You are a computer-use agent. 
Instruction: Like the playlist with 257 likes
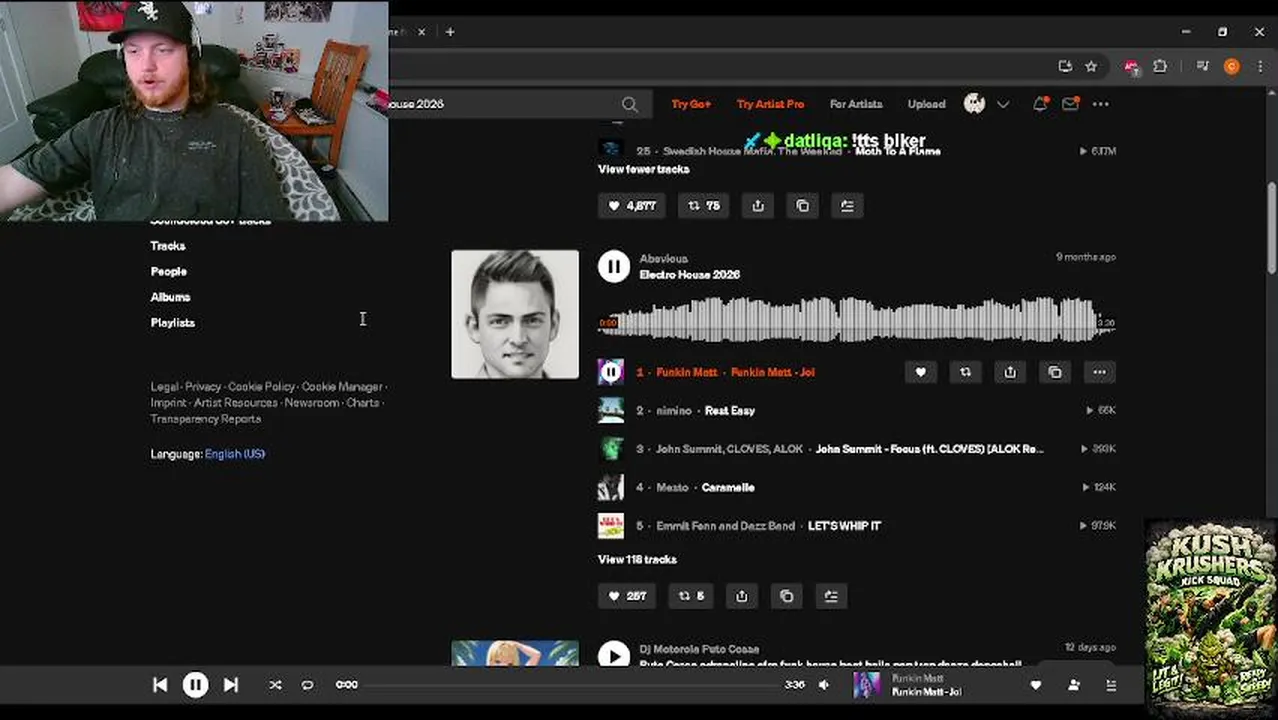tap(627, 596)
